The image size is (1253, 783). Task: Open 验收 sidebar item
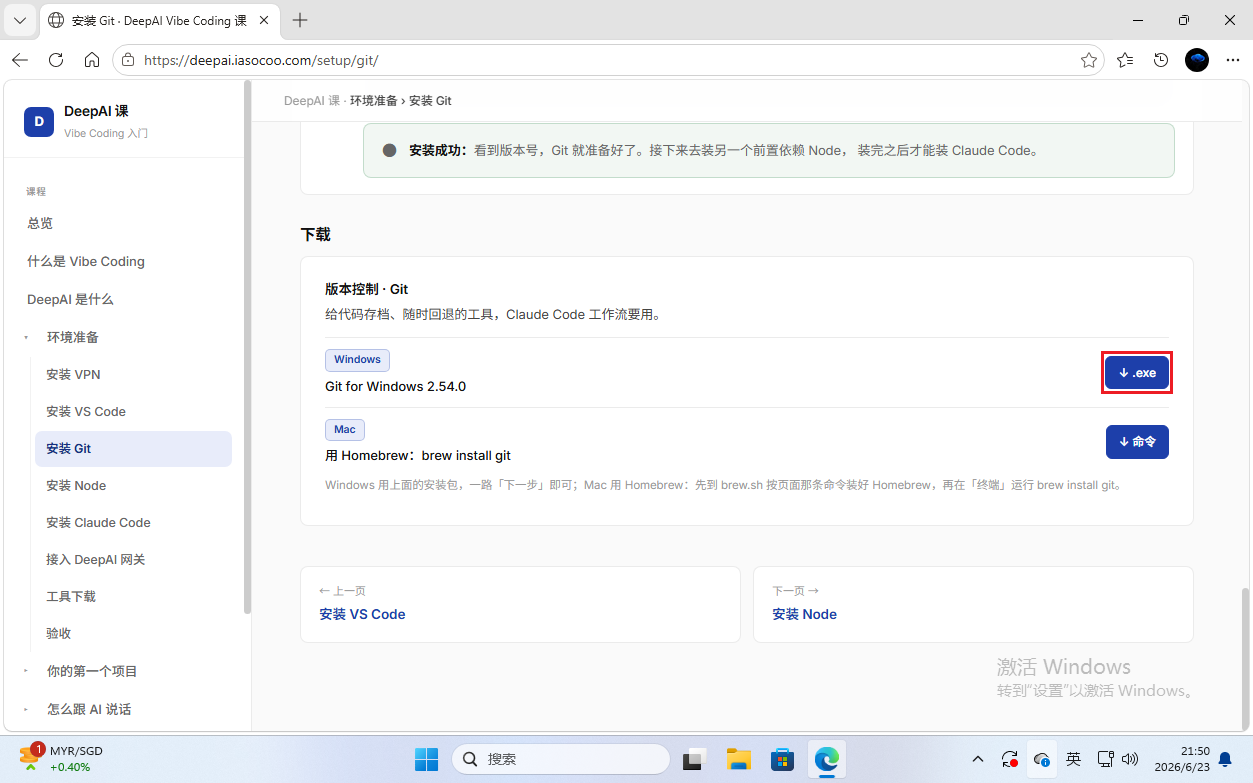[x=59, y=633]
